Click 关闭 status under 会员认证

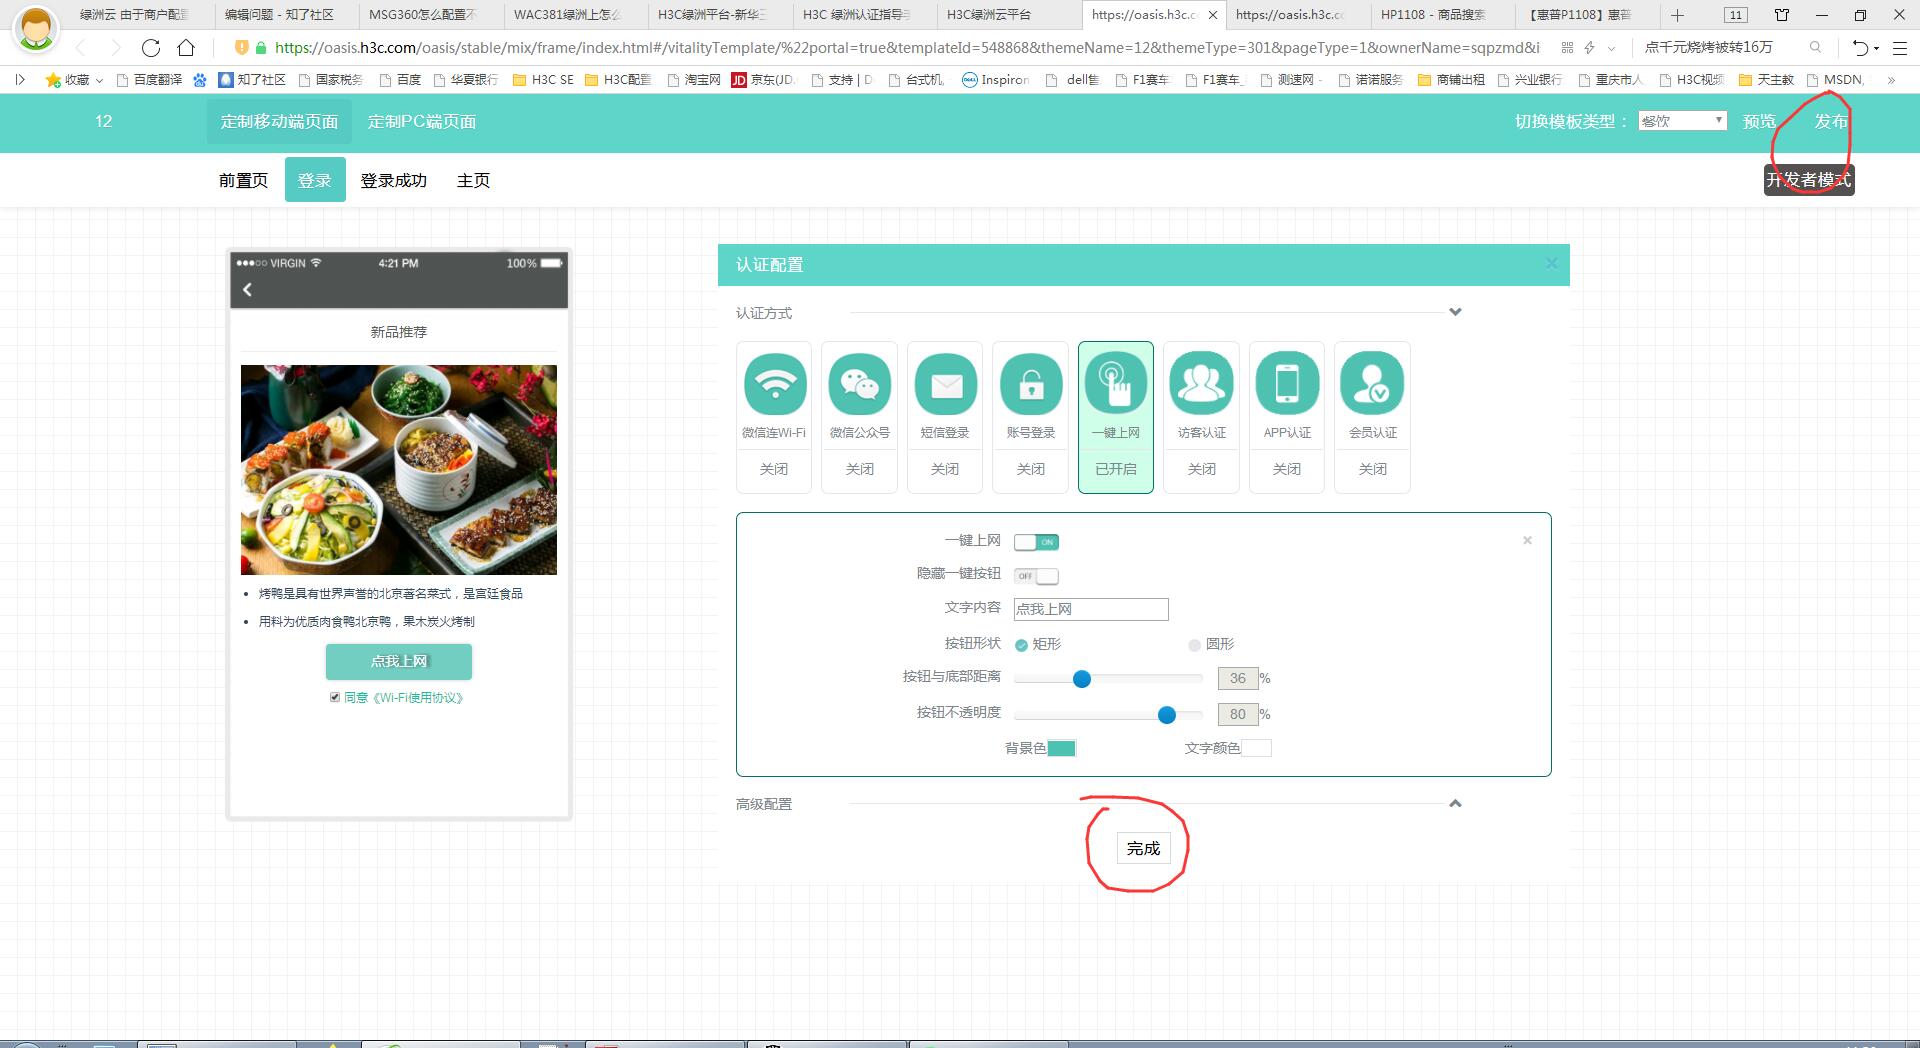(x=1373, y=469)
